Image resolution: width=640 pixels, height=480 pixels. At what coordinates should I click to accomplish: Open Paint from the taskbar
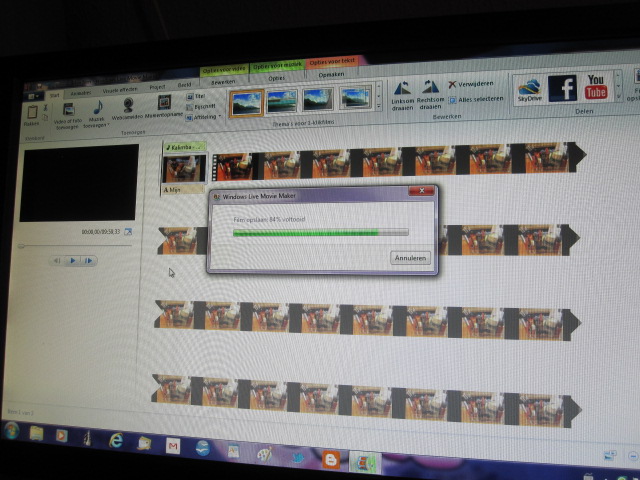click(x=264, y=454)
